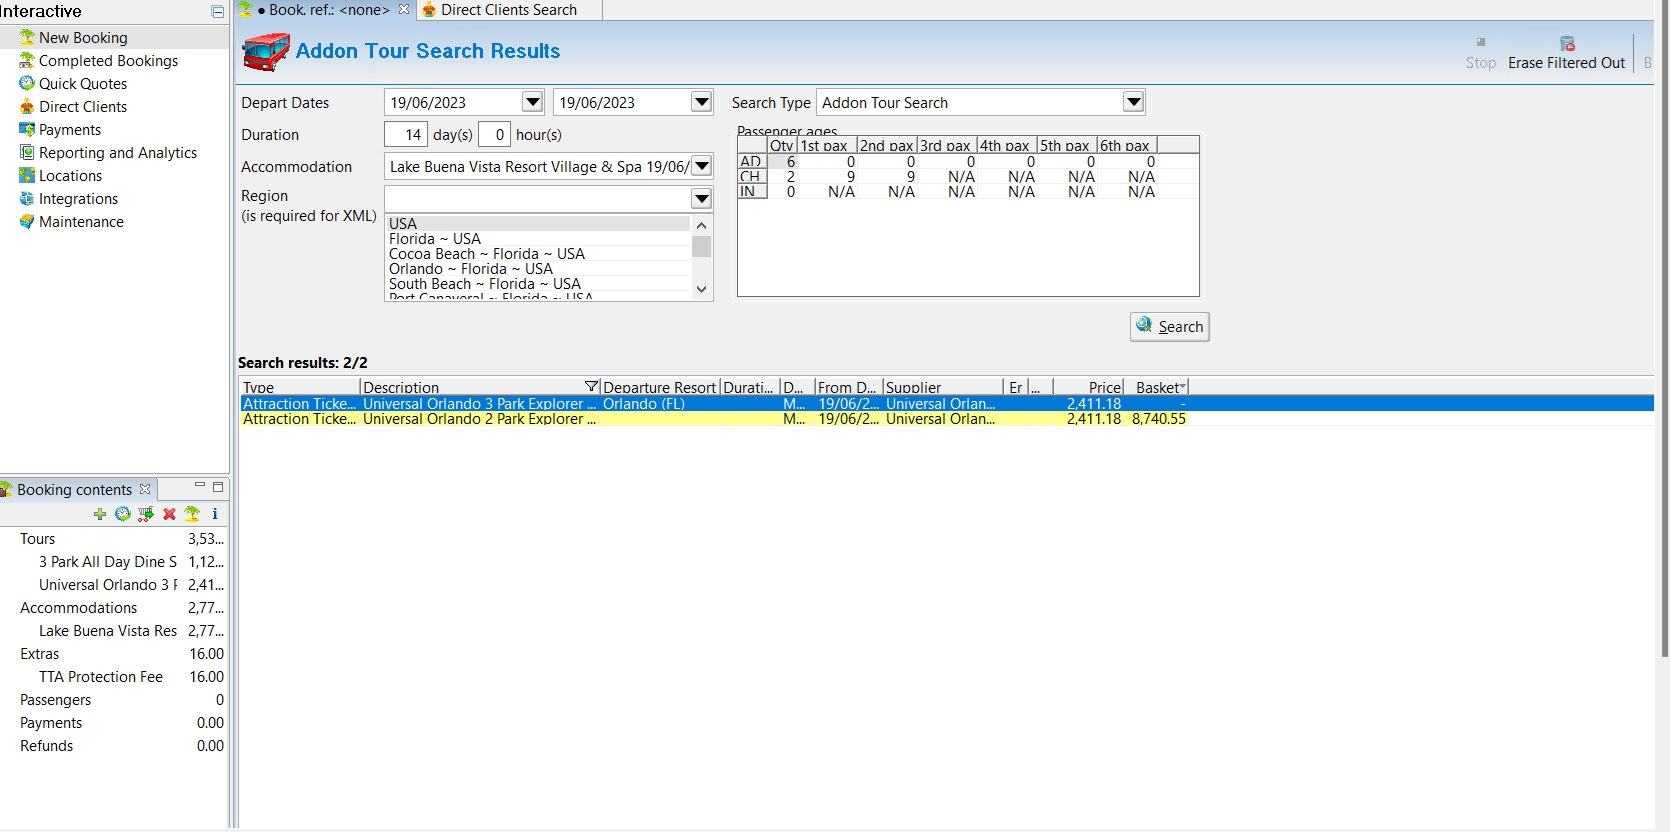The height and width of the screenshot is (832, 1670).
Task: Click the Direct Clients icon
Action: [27, 106]
